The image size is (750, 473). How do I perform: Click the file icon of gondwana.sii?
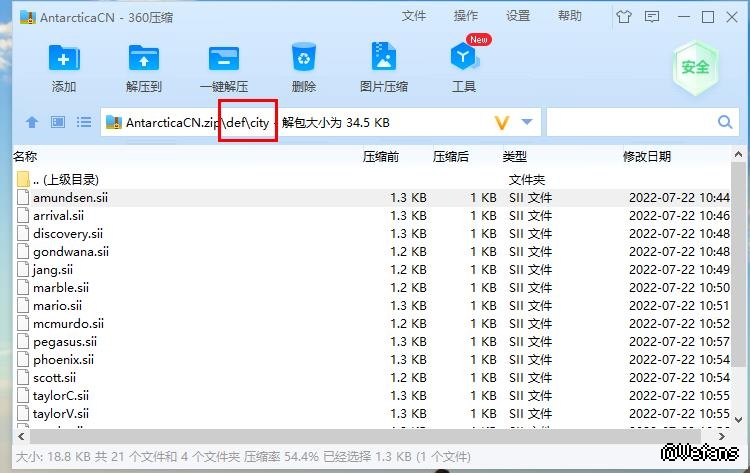[22, 252]
